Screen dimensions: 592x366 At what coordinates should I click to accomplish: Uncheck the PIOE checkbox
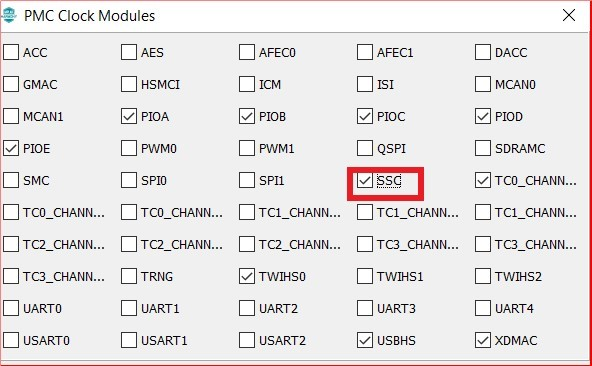(x=11, y=148)
